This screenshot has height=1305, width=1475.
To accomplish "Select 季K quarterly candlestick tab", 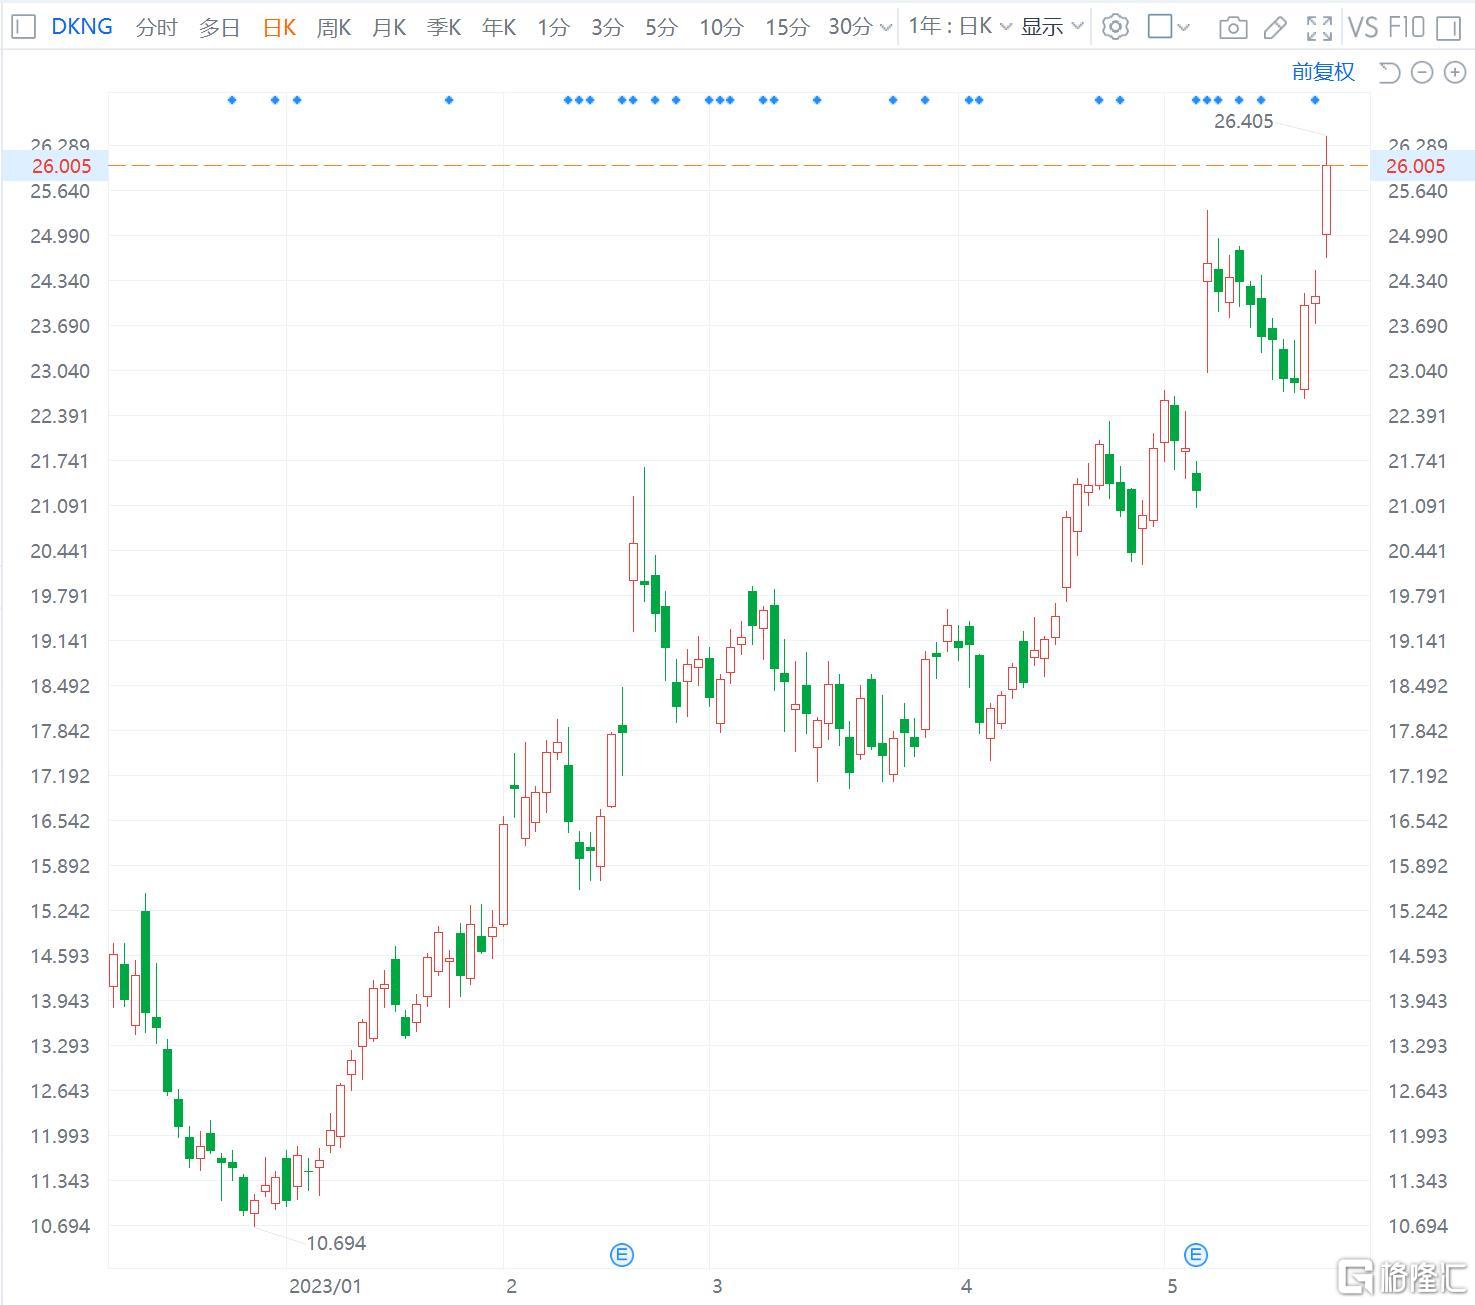I will (x=444, y=28).
